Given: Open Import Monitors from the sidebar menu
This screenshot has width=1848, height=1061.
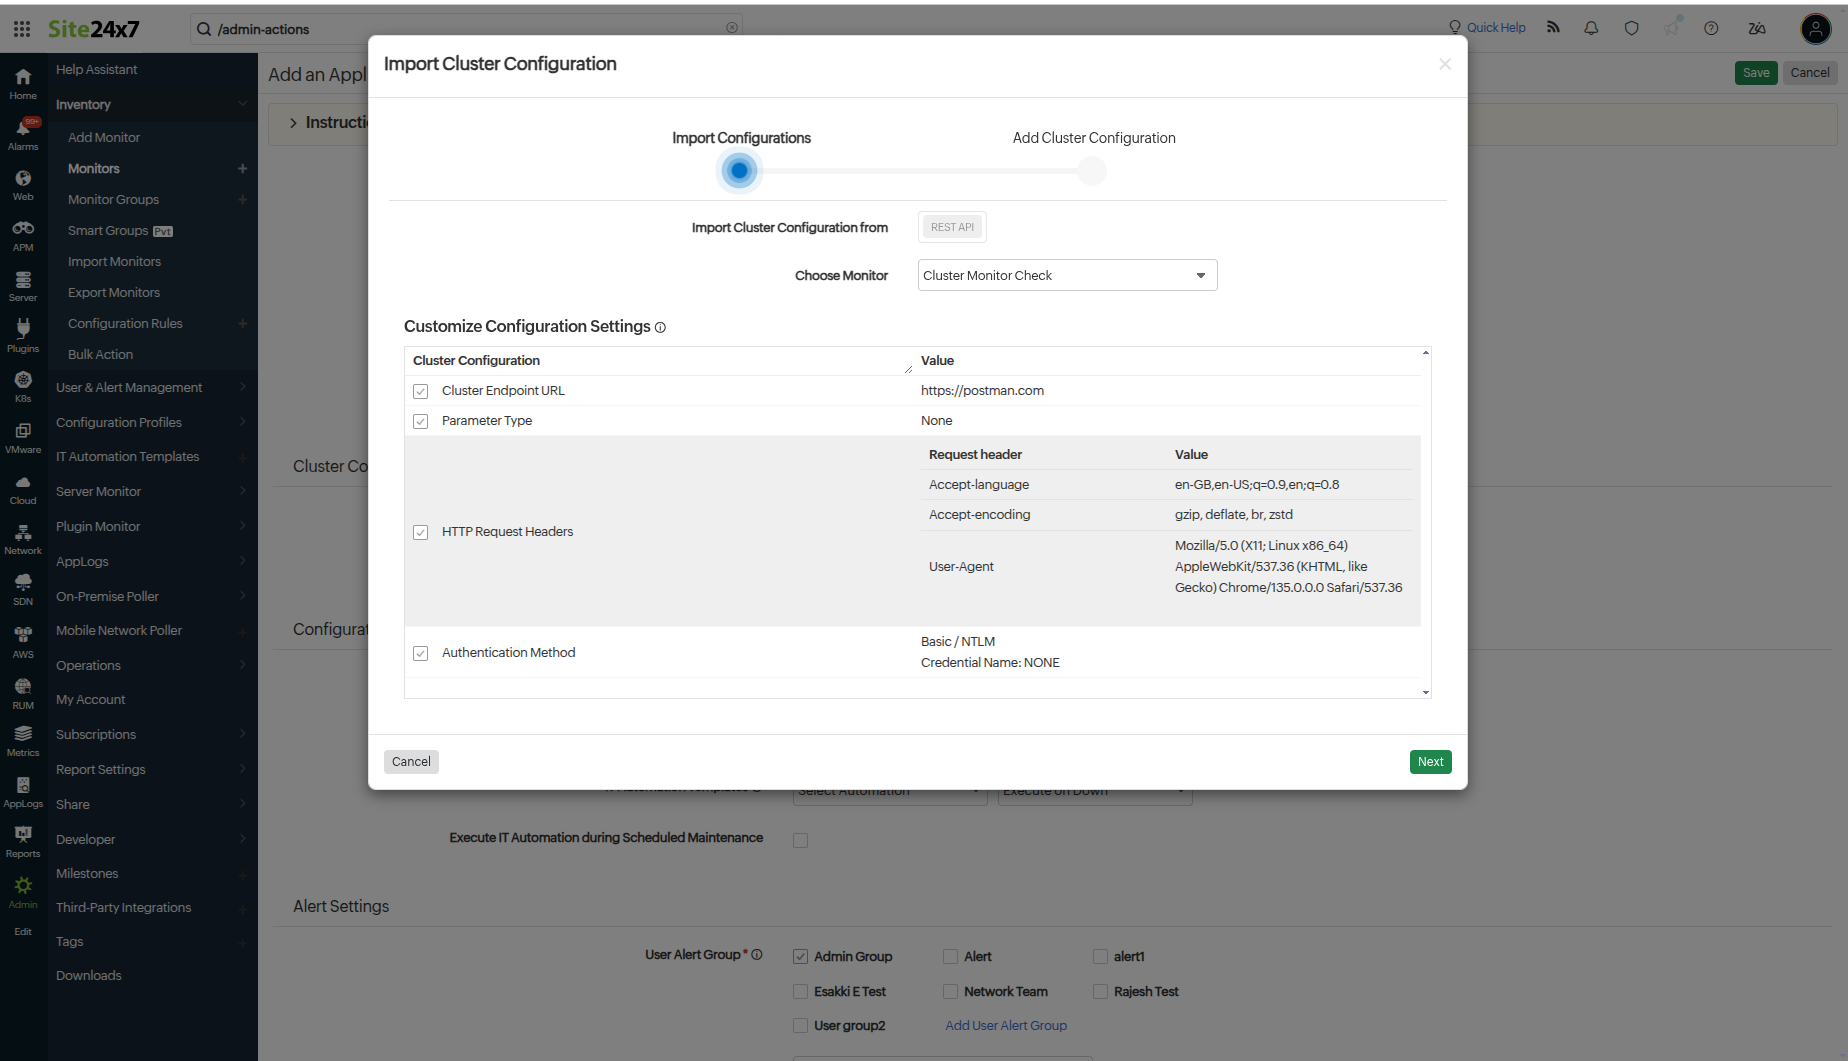Looking at the screenshot, I should click(113, 261).
